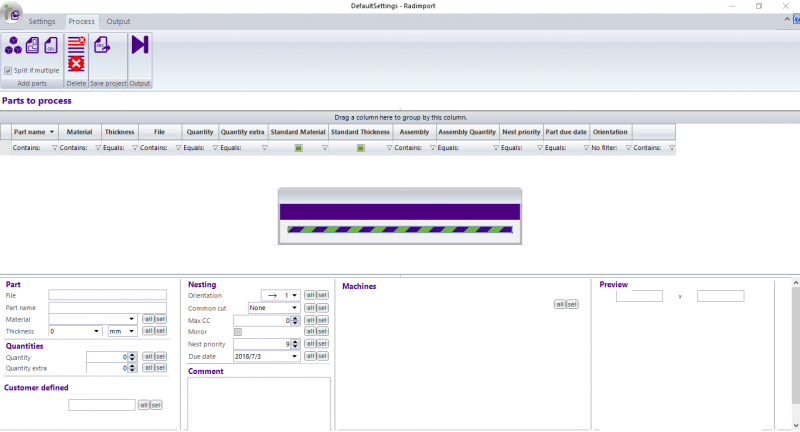Click the add parts cubes icon
This screenshot has height=432, width=800.
coord(13,45)
